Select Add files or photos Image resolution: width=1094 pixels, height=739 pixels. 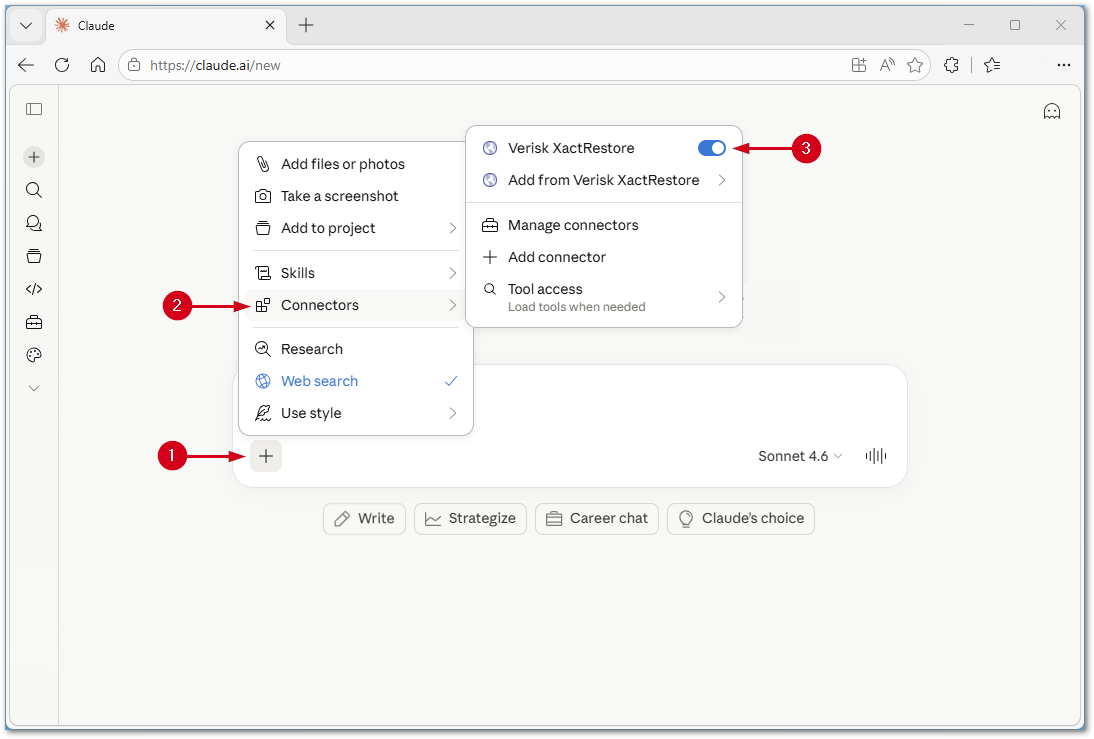click(356, 164)
